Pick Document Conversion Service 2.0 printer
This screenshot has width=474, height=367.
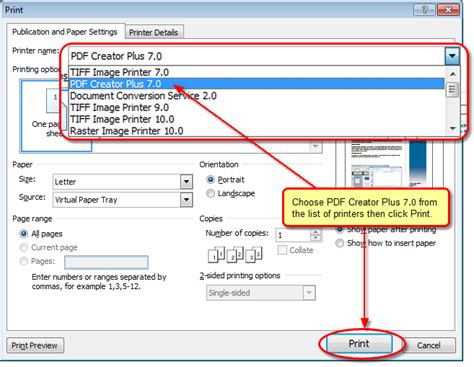pyautogui.click(x=257, y=96)
